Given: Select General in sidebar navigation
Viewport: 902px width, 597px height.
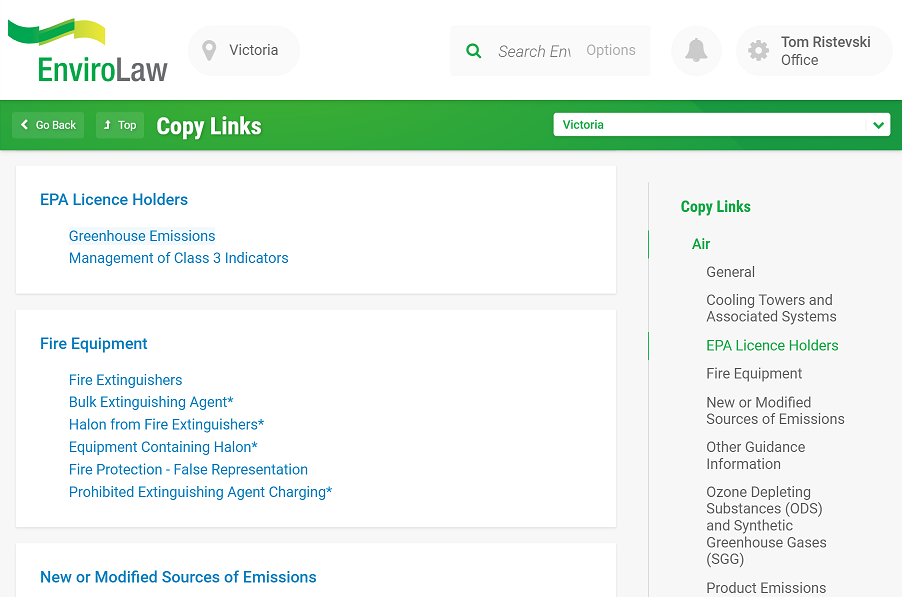Looking at the screenshot, I should point(731,272).
